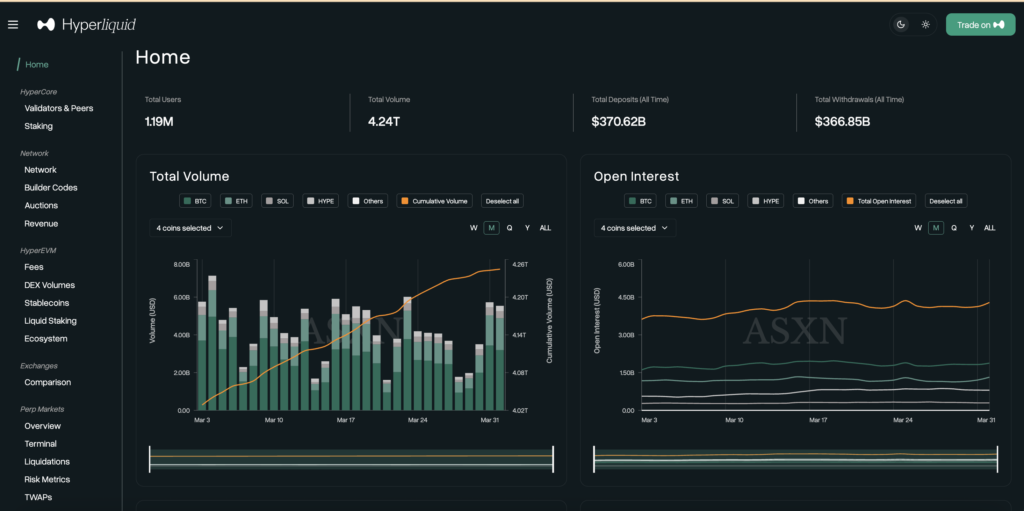
Task: Click the Hyperliquid logo
Action: pyautogui.click(x=86, y=25)
